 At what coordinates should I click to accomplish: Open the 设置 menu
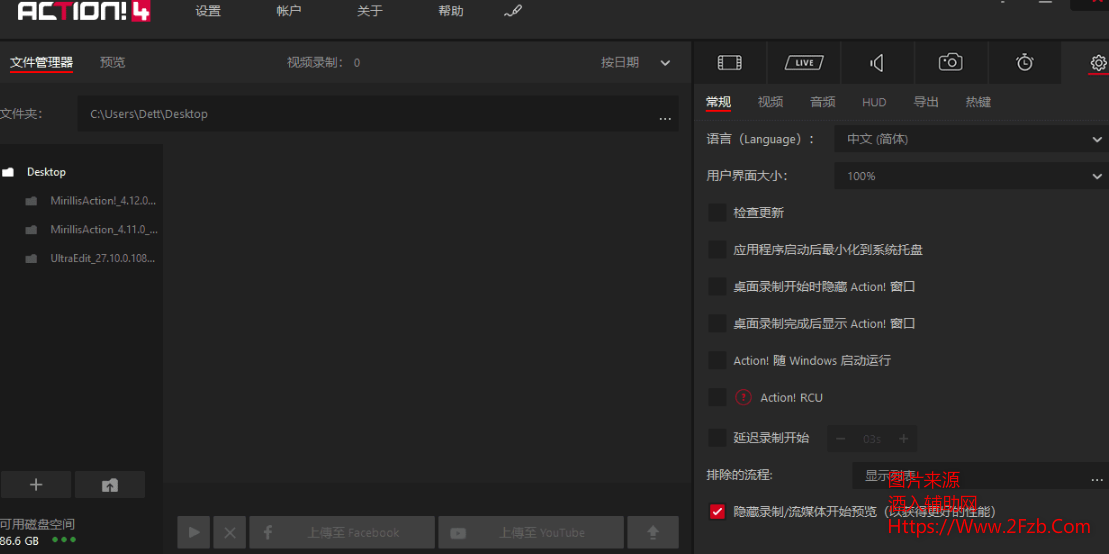[x=208, y=11]
